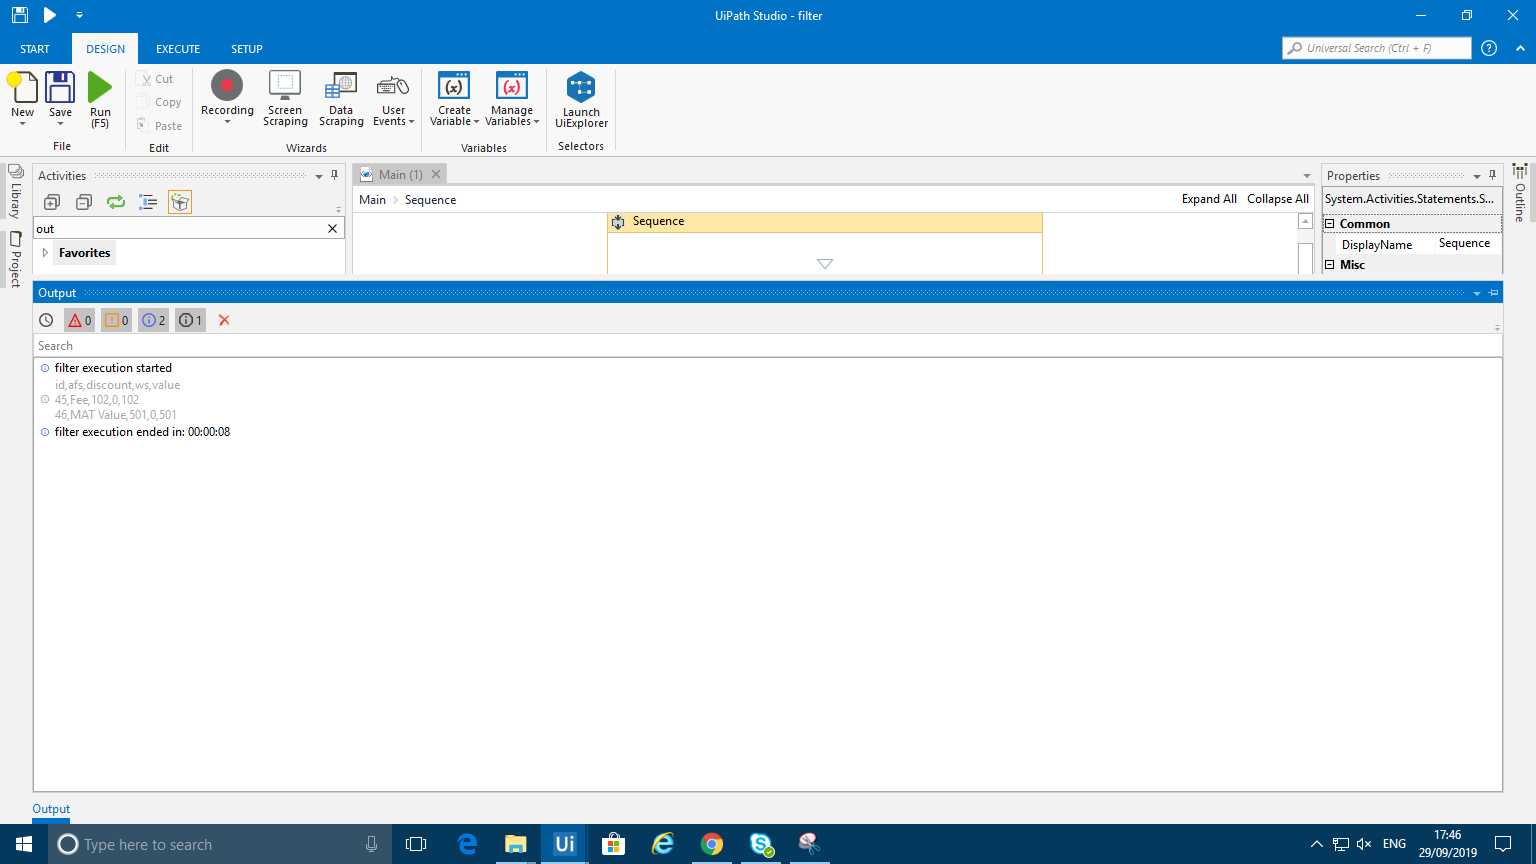Click inside the Universal Search box

[x=1376, y=48]
